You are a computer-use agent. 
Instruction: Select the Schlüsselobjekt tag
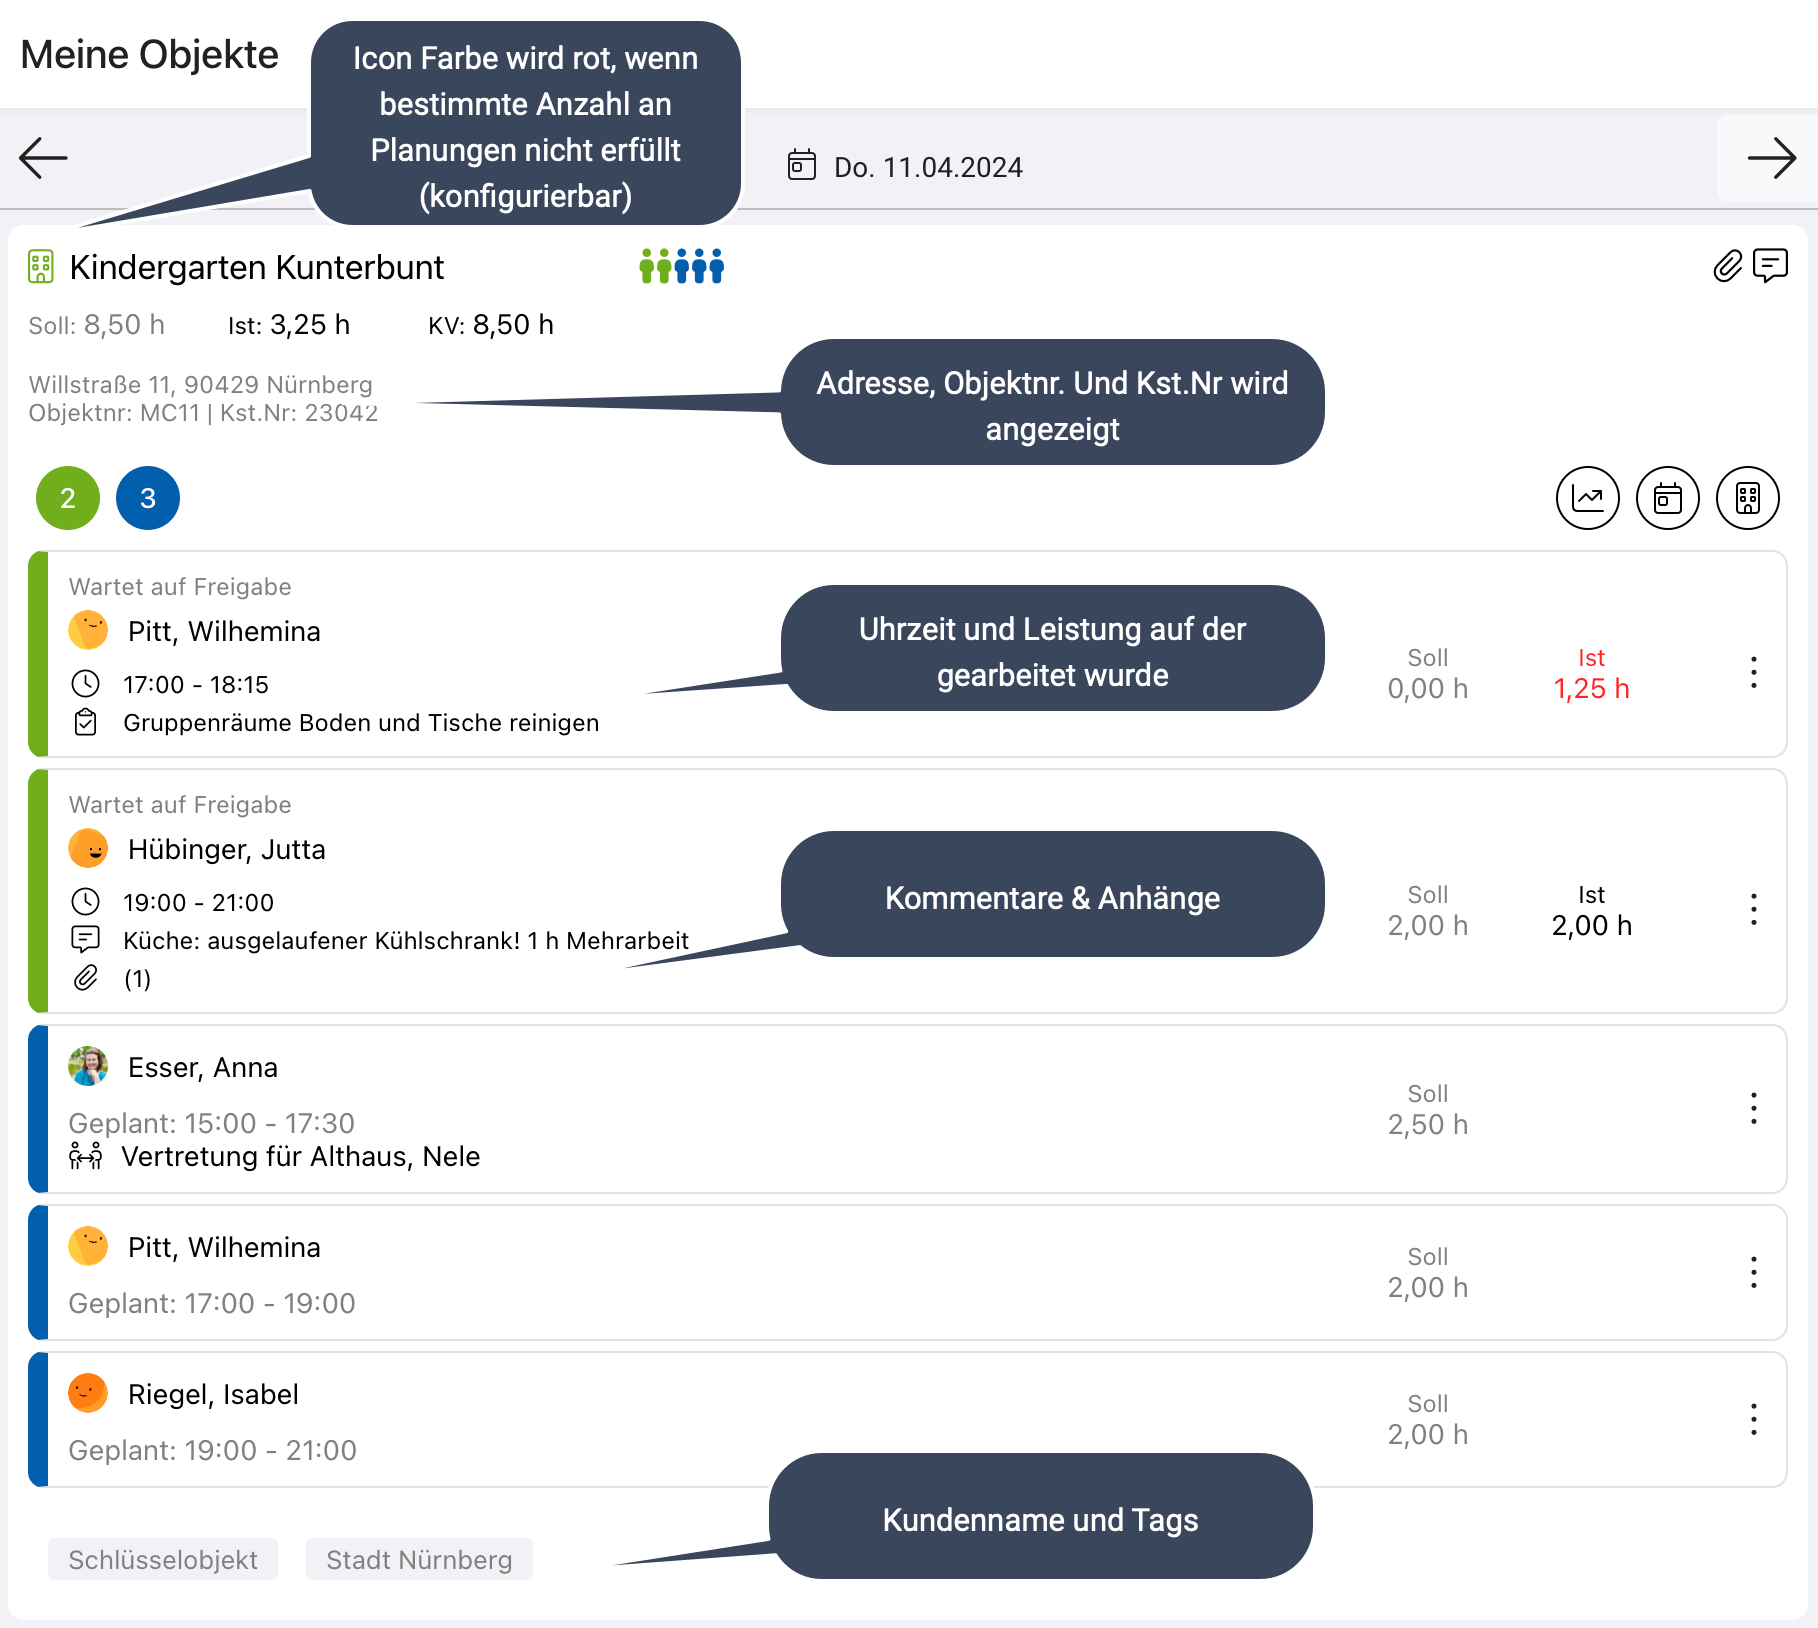(x=163, y=1560)
